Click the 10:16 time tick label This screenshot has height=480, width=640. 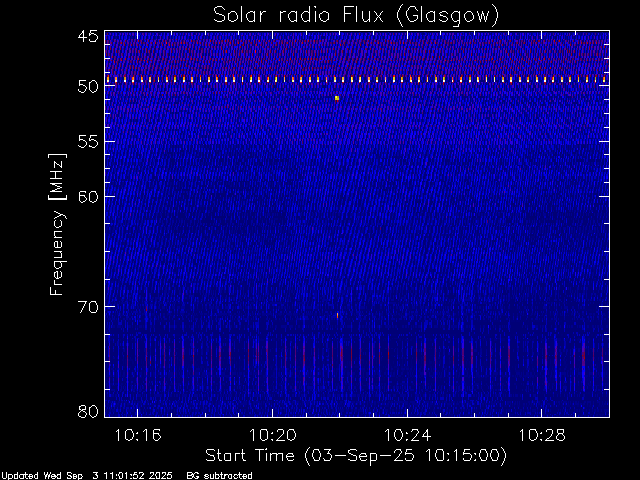(138, 435)
